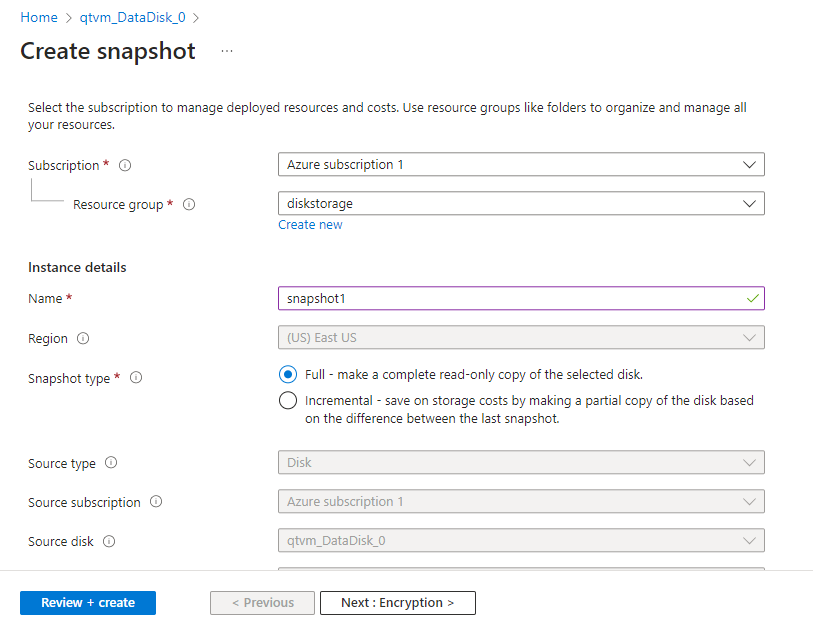Expand the Resource group dropdown showing diskstorage

tap(521, 203)
